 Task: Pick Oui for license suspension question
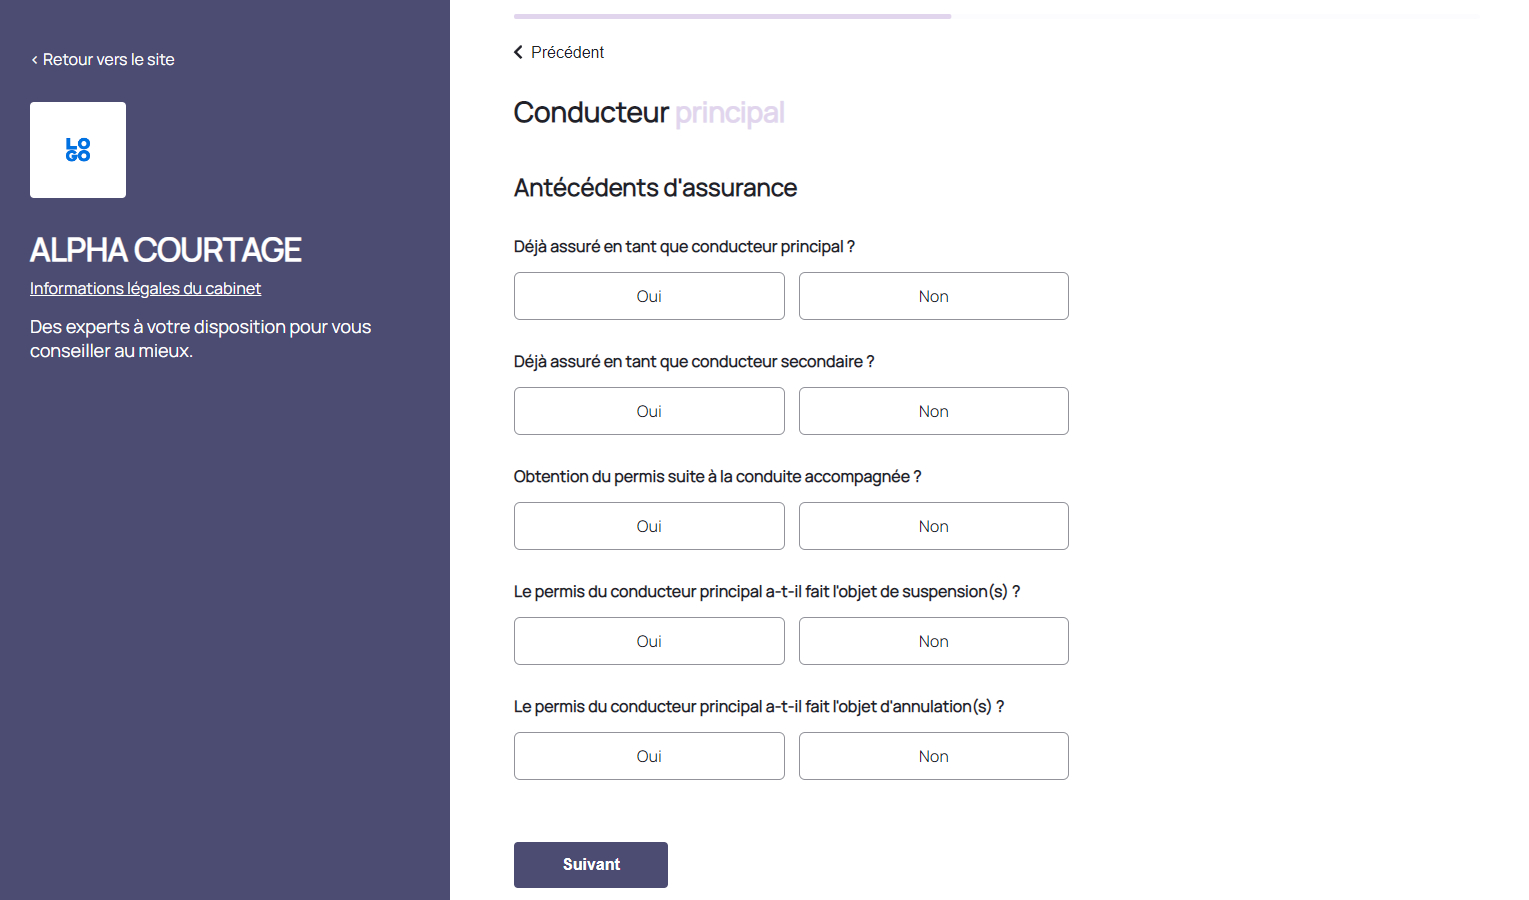tap(649, 641)
